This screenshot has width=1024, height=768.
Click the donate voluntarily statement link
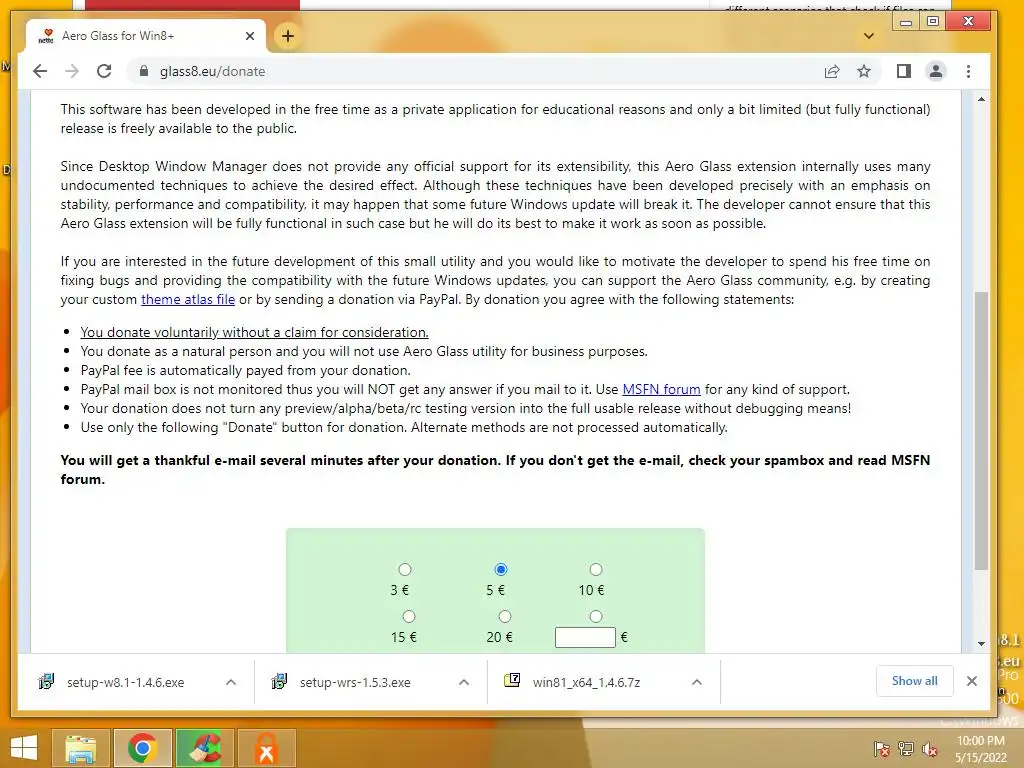255,332
